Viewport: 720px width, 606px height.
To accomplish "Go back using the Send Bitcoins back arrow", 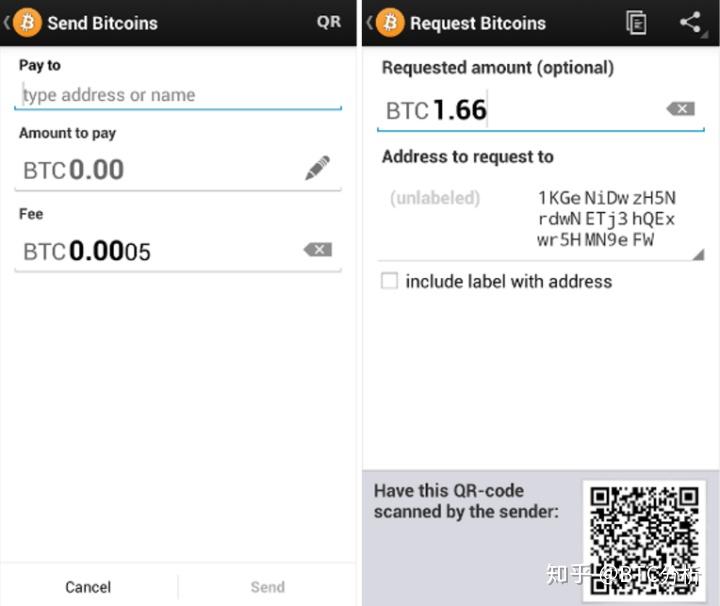I will pyautogui.click(x=7, y=22).
